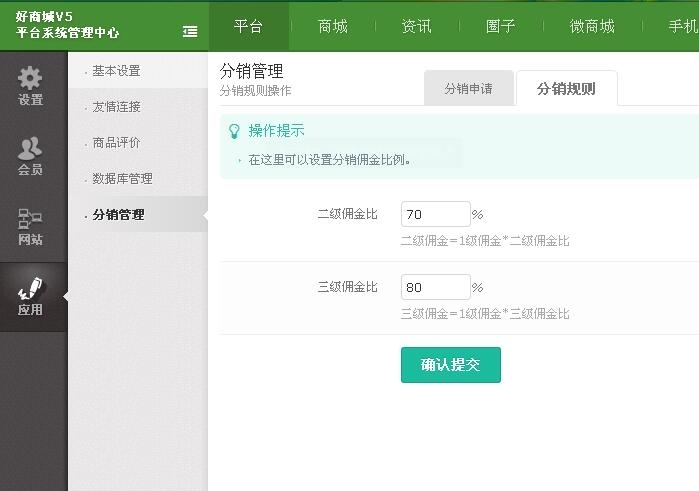Screen dimensions: 699x491
Task: Switch to the 微商城 top menu
Action: pyautogui.click(x=592, y=26)
